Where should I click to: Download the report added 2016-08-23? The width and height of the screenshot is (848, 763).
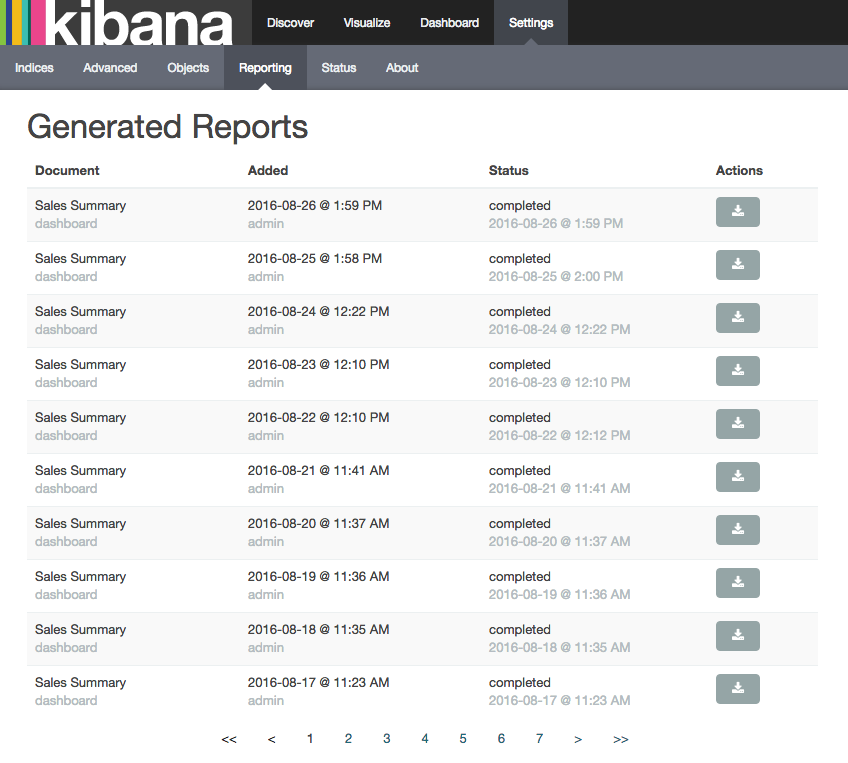737,371
